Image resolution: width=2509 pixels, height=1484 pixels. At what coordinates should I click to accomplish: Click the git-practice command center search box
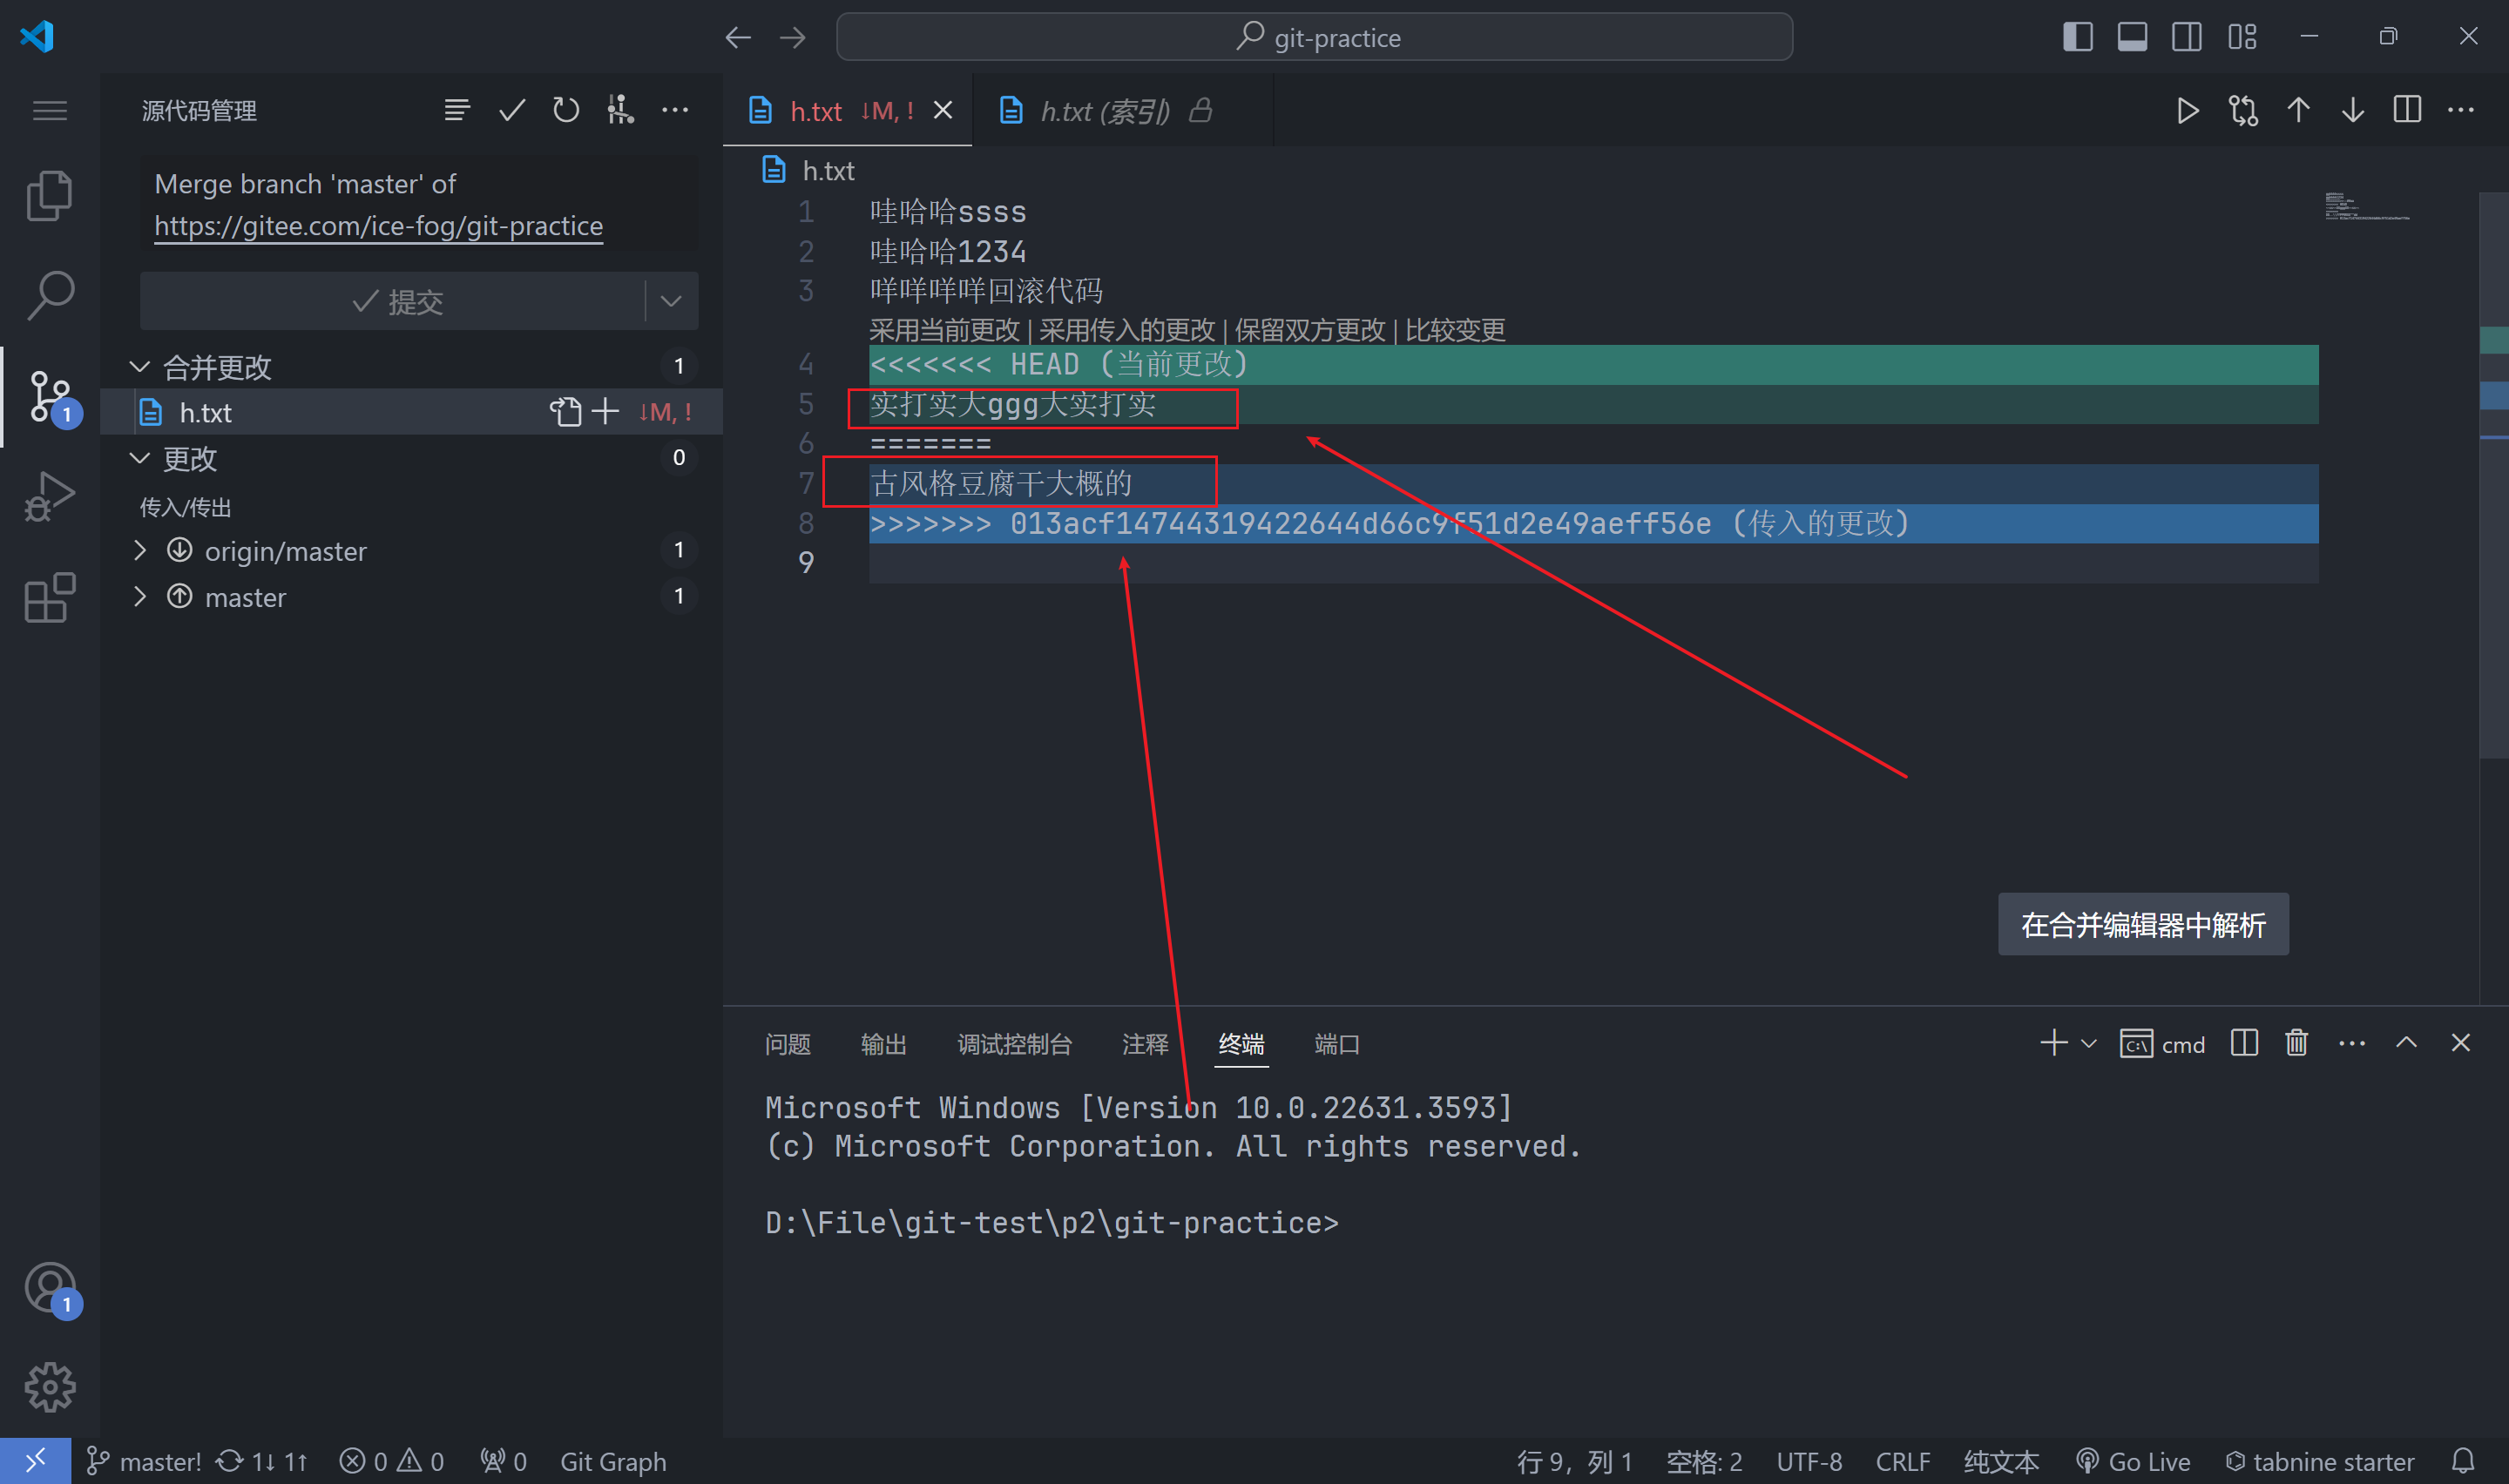(1314, 37)
